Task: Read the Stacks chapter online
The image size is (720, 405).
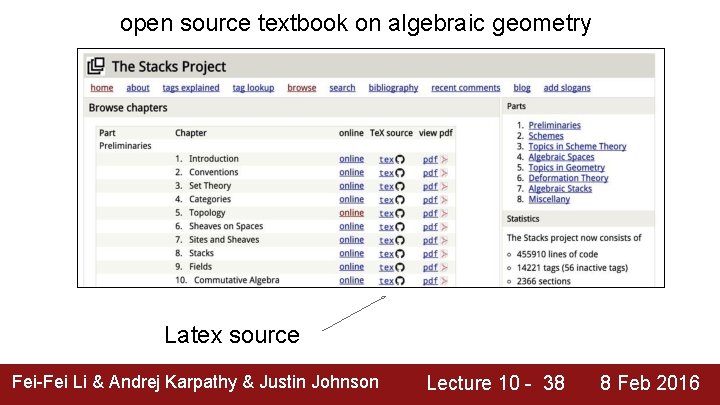Action: click(351, 253)
